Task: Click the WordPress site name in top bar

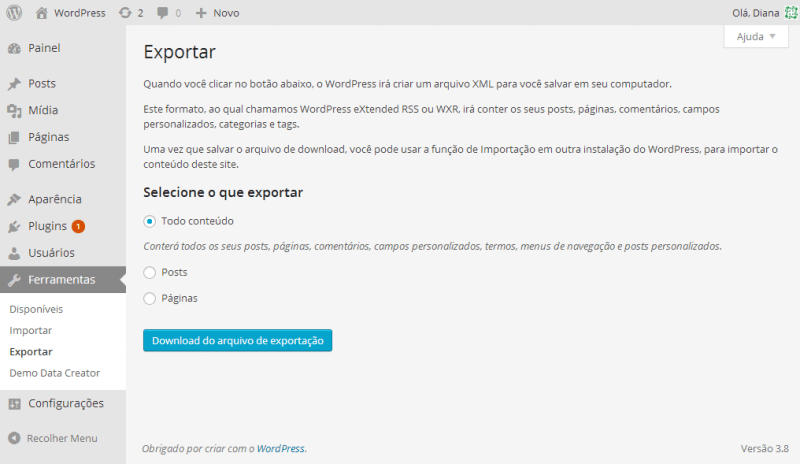Action: click(x=80, y=13)
